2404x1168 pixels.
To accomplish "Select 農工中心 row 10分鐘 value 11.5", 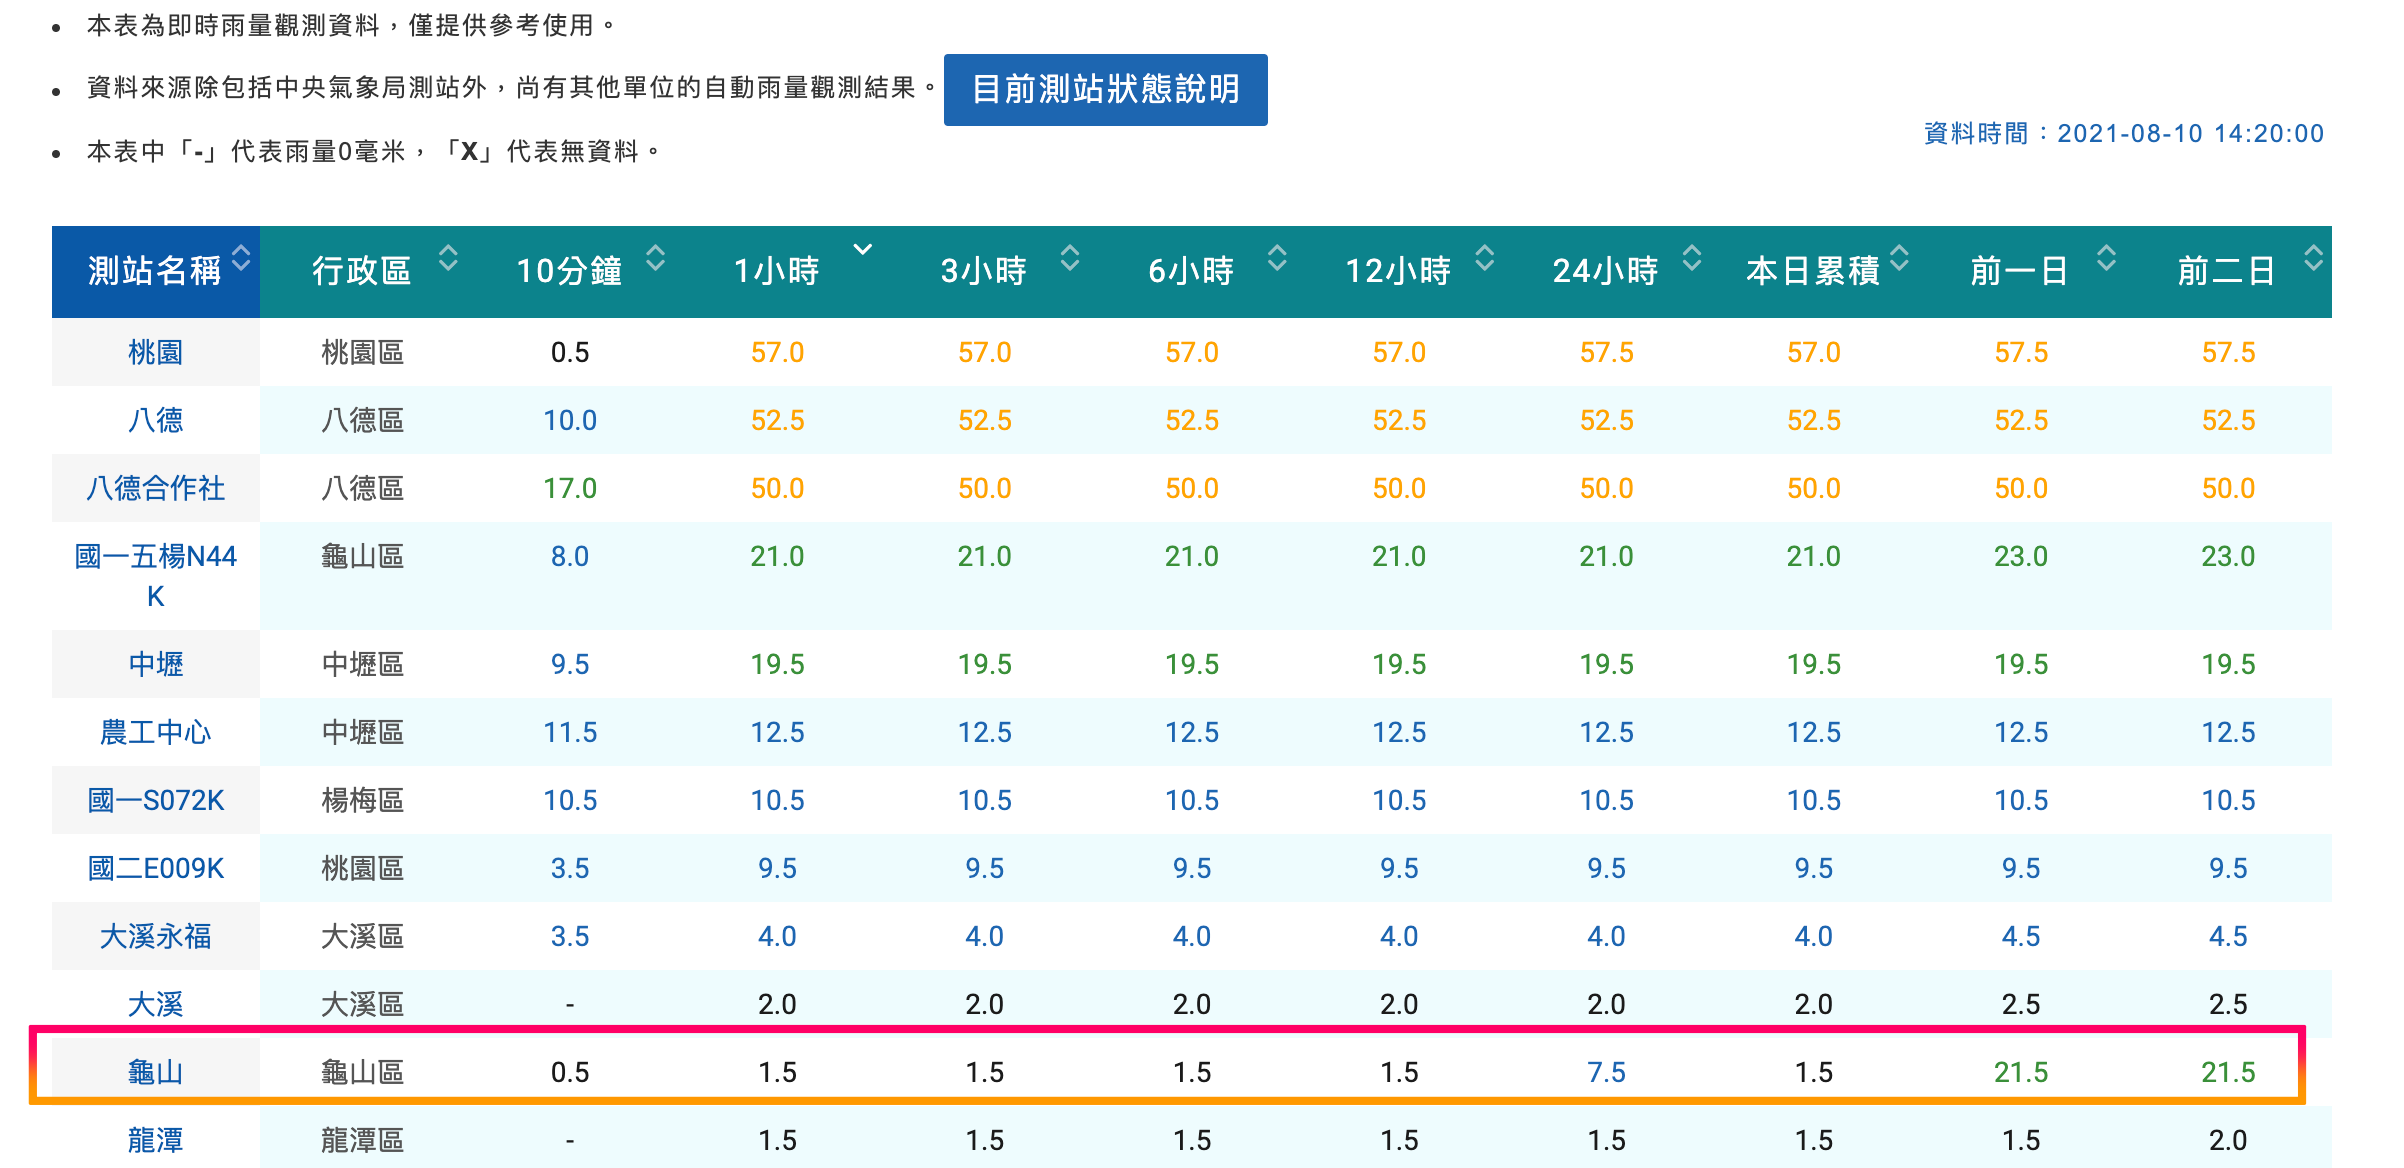I will pyautogui.click(x=570, y=732).
